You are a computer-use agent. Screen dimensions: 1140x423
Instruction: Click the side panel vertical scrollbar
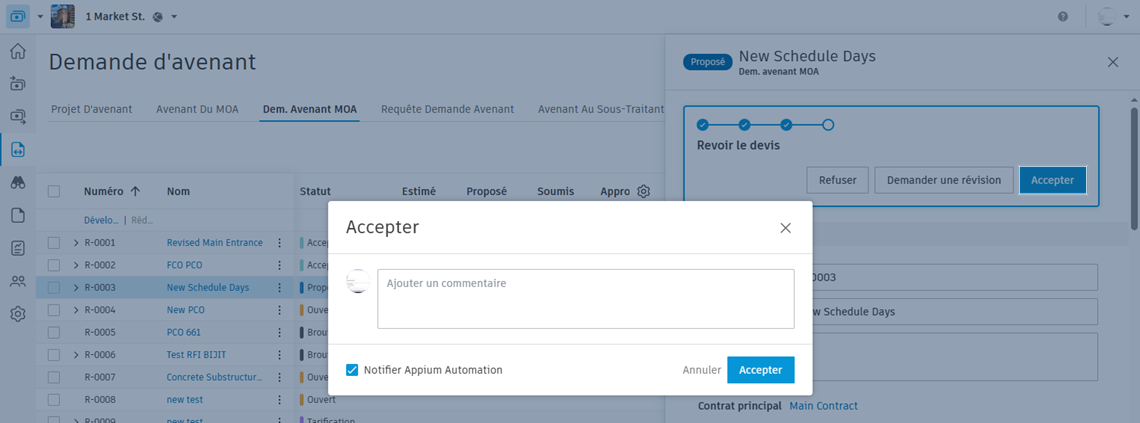pos(1133,167)
